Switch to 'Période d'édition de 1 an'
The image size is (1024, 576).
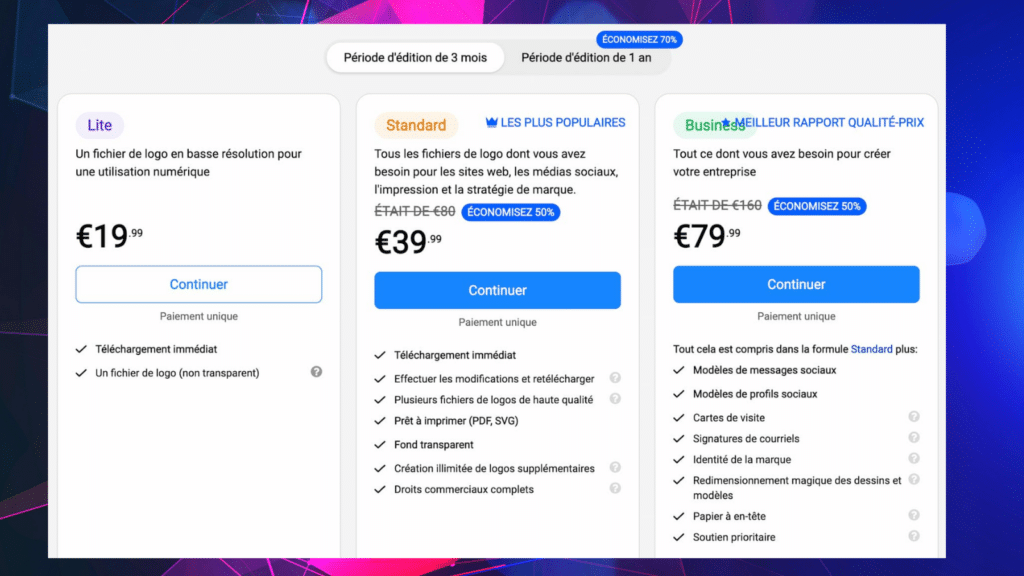pyautogui.click(x=586, y=57)
